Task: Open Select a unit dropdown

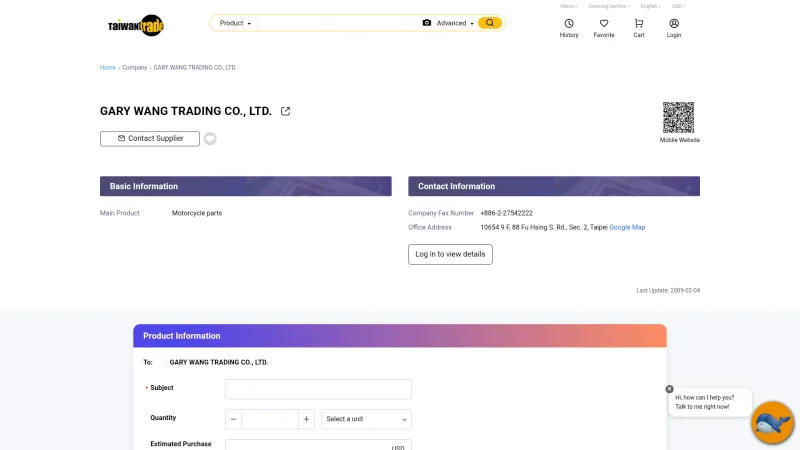Action: 366,419
